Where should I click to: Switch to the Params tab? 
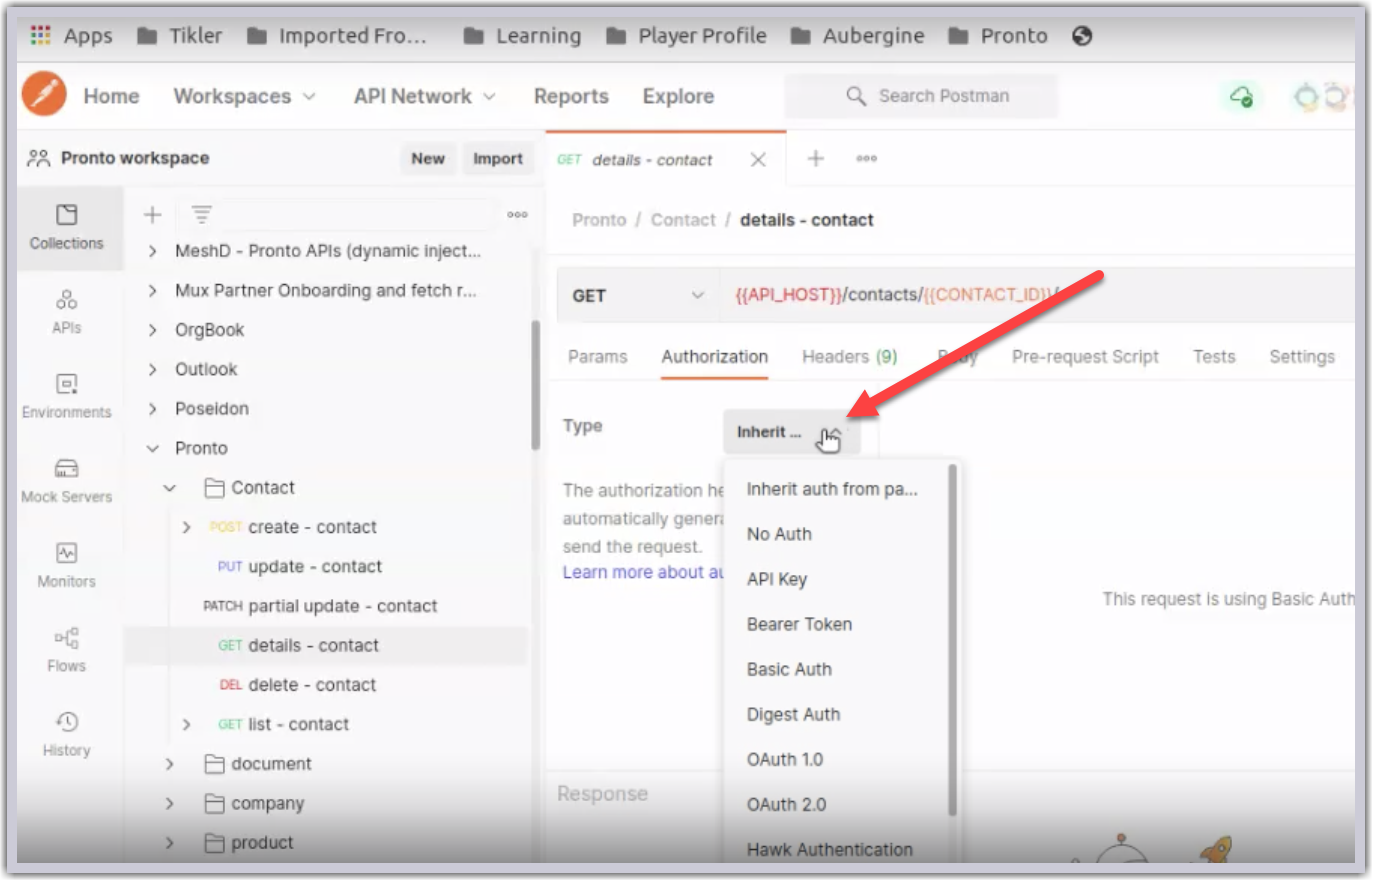coord(598,357)
